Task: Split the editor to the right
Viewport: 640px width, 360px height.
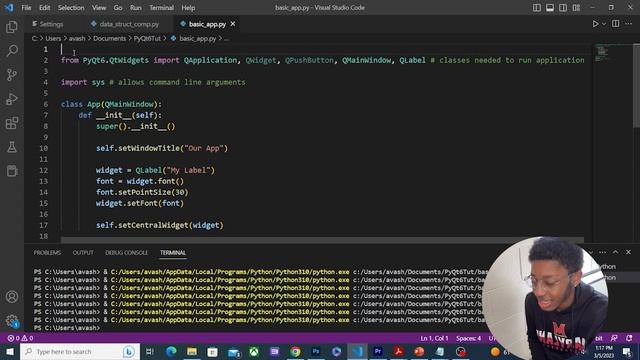Action: coord(616,24)
